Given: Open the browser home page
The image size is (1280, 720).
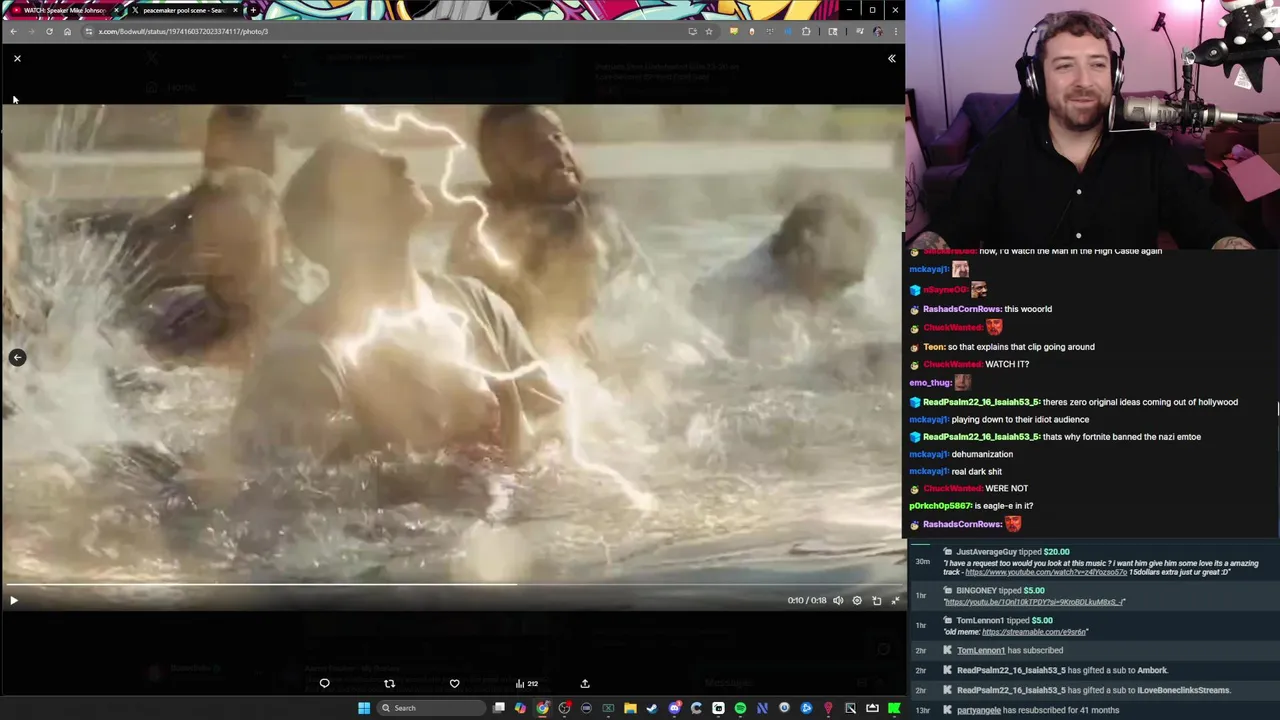Looking at the screenshot, I should (67, 31).
